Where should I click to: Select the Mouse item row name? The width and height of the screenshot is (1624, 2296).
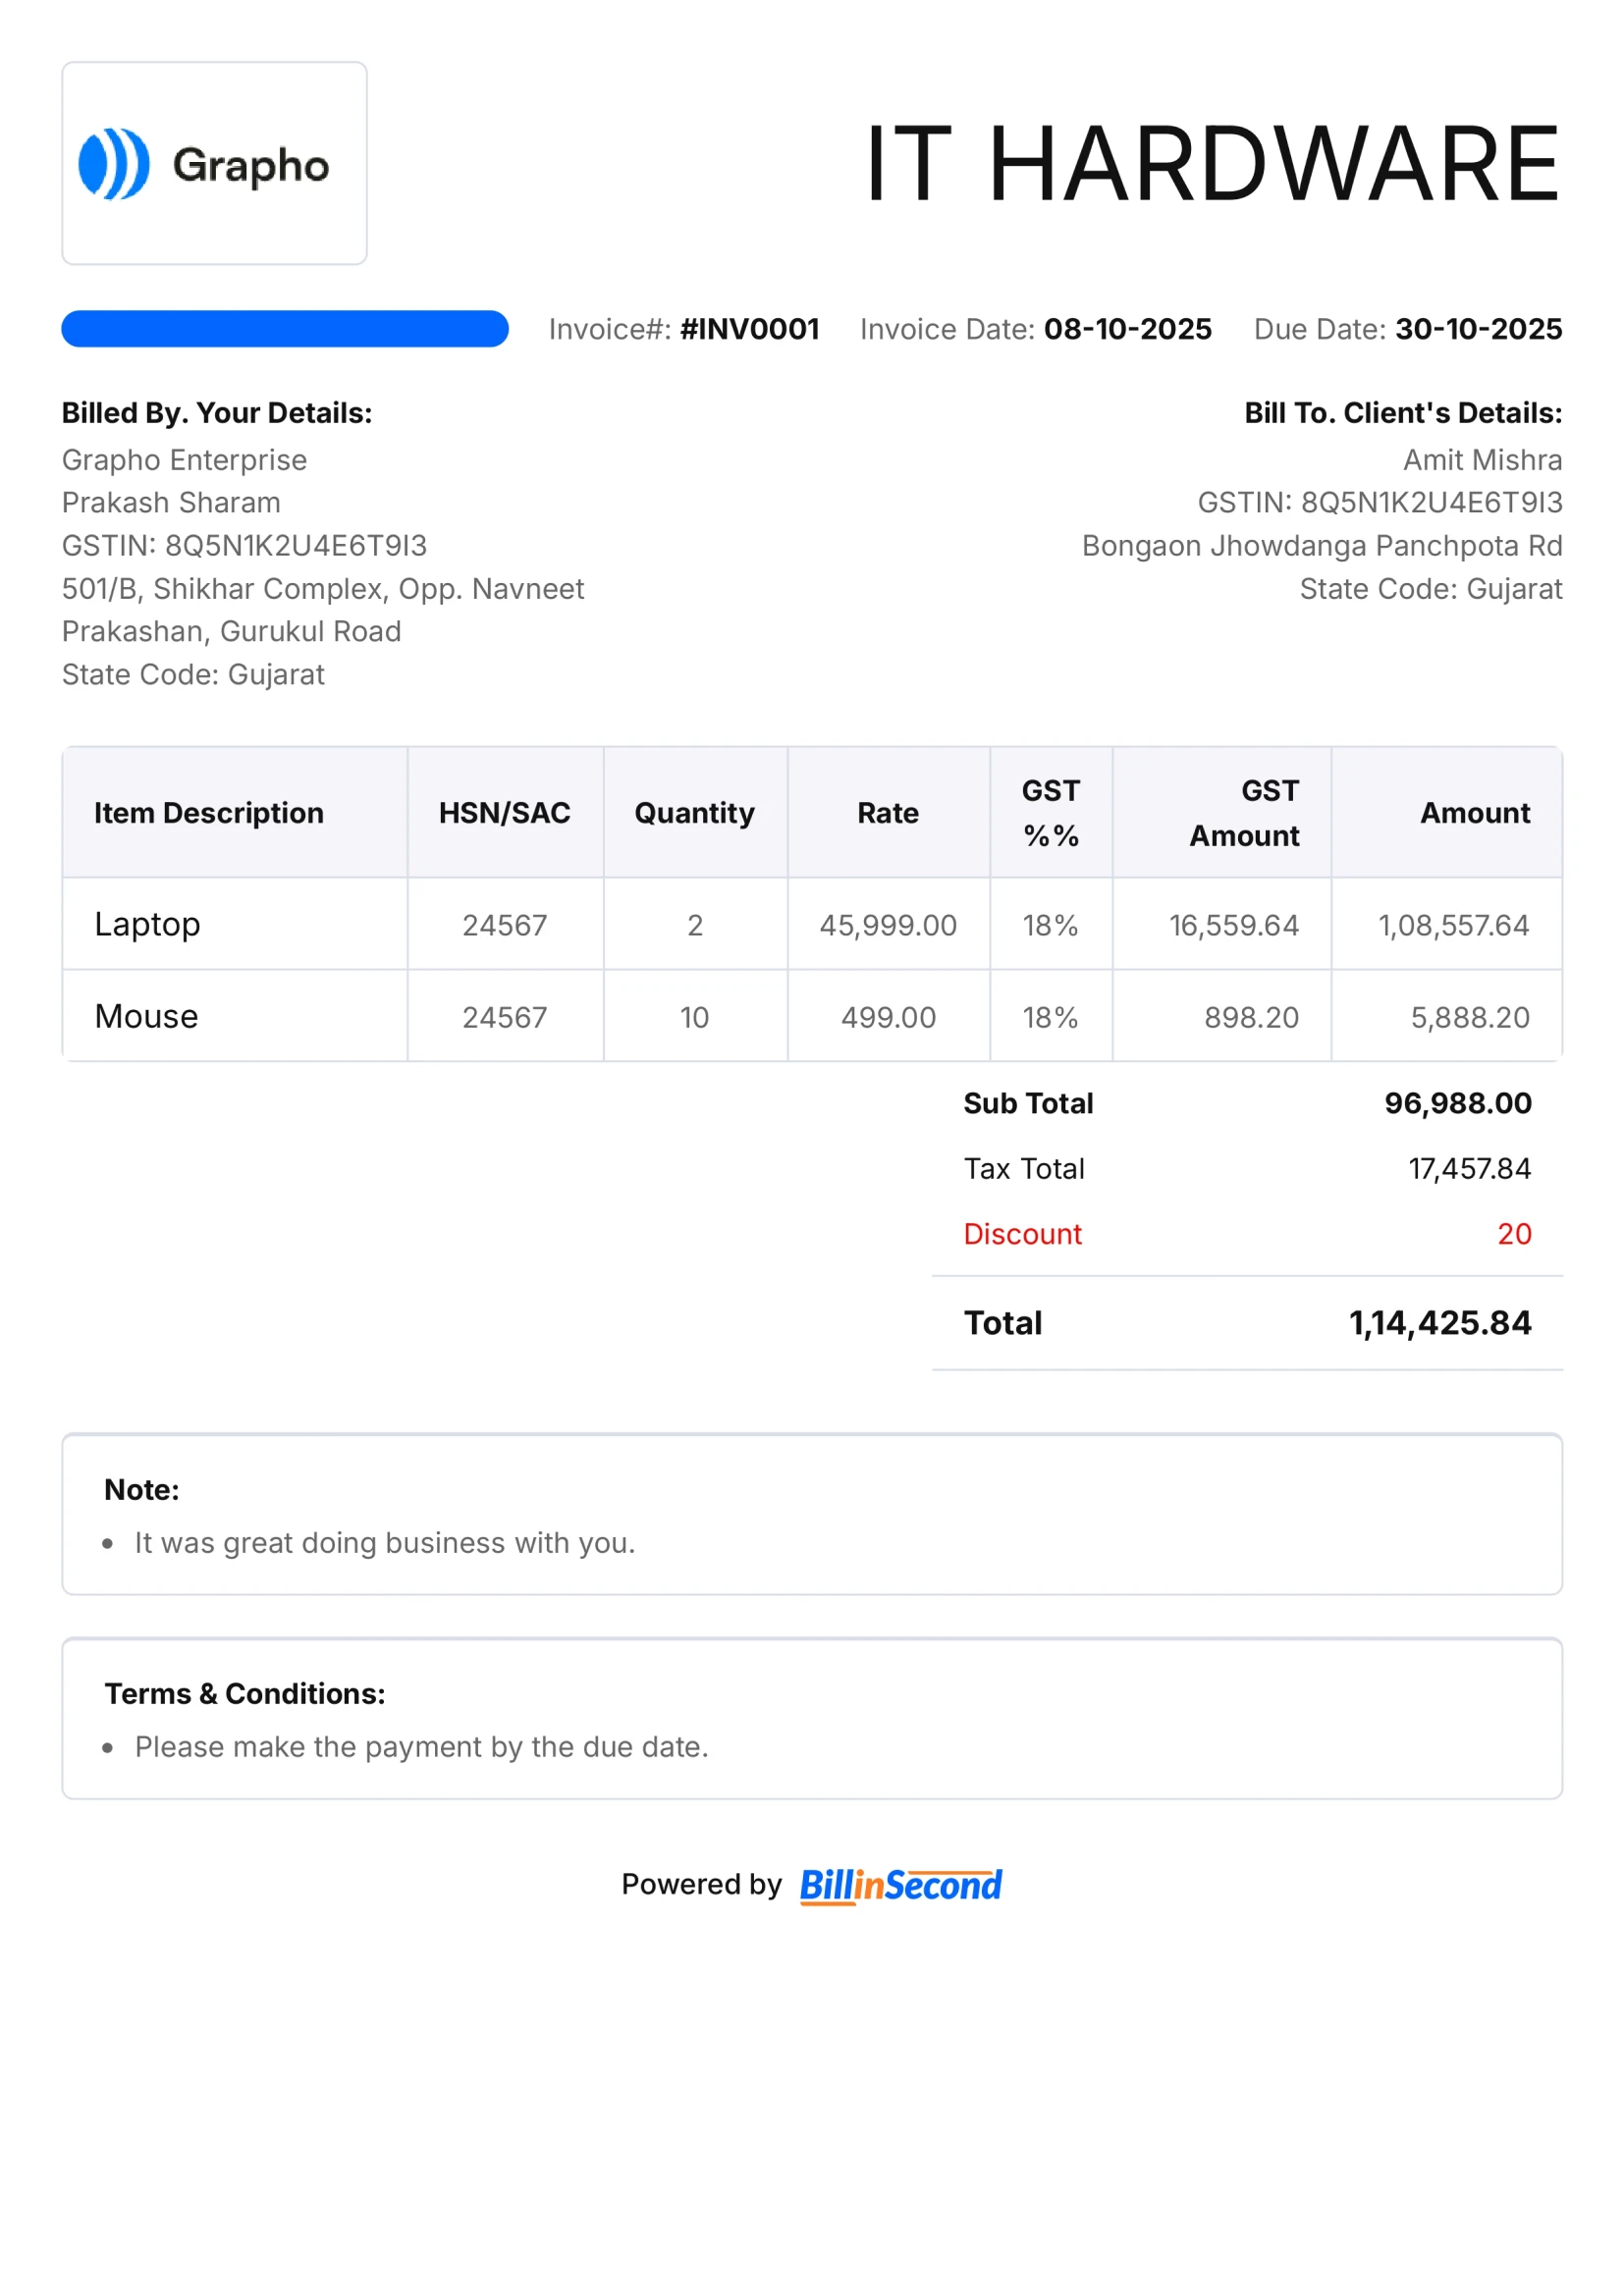[146, 1016]
